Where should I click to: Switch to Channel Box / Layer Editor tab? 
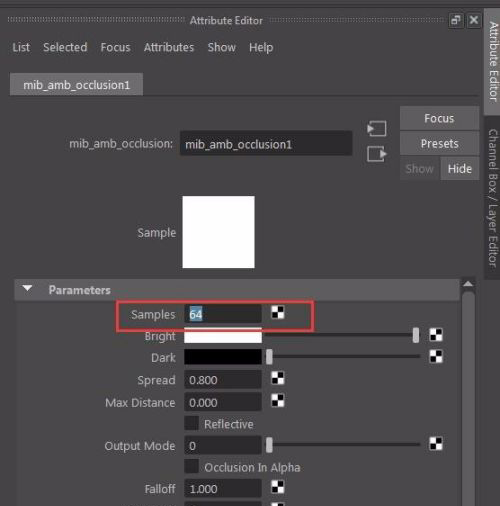pos(492,198)
